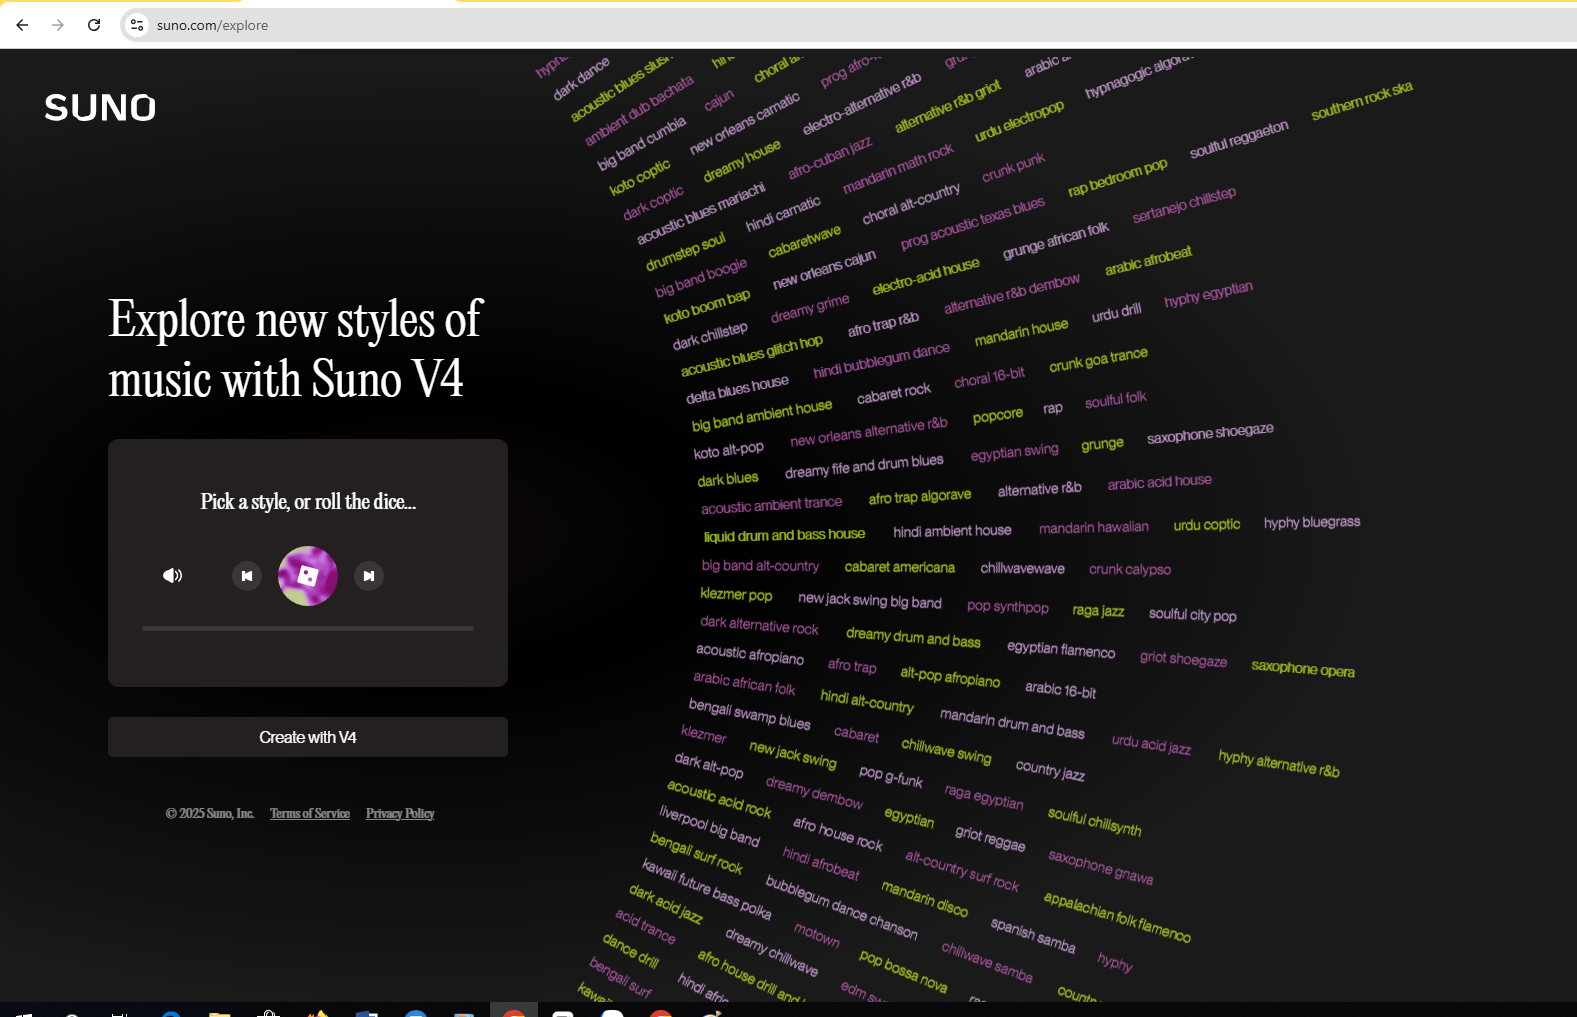
Task: Select the 'hindi ambient house' style
Action: click(952, 531)
